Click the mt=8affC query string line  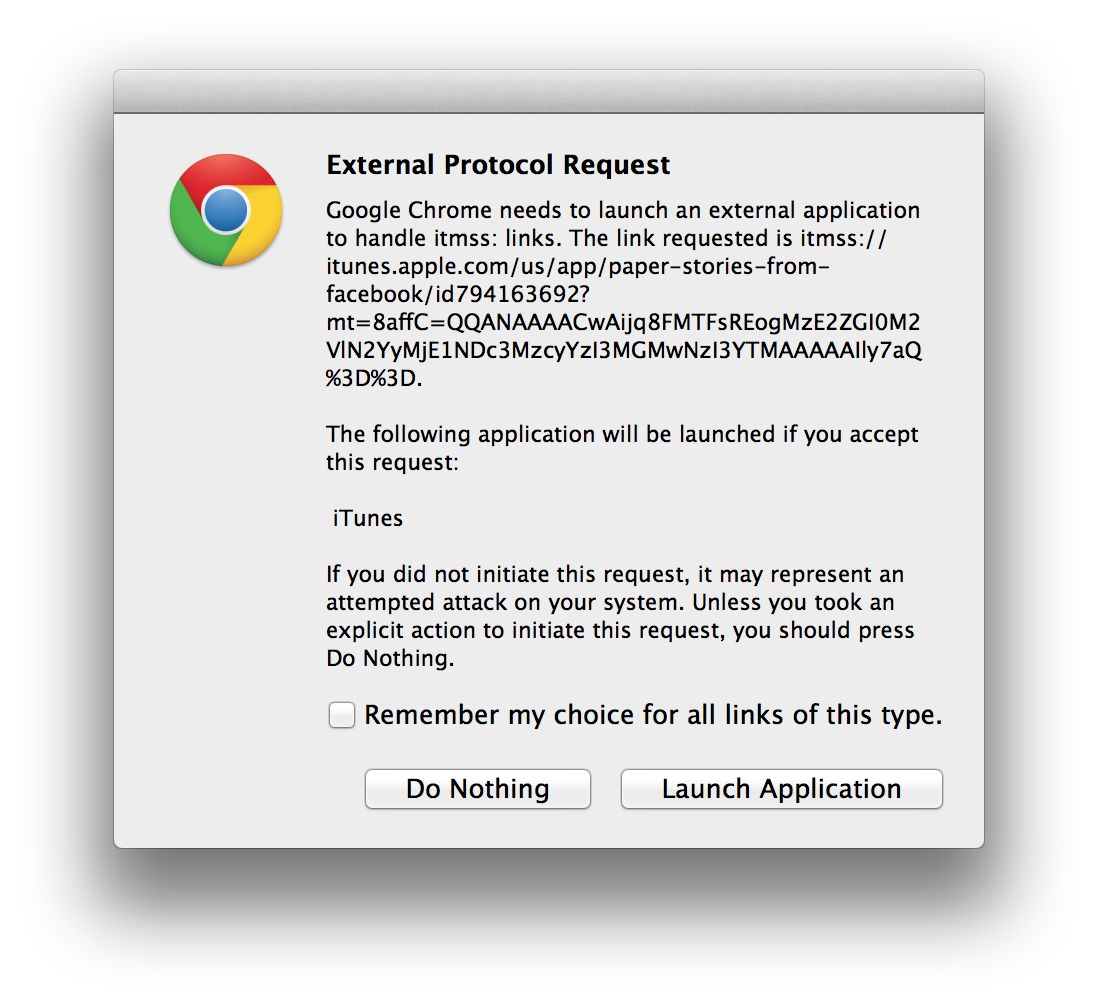coord(623,322)
